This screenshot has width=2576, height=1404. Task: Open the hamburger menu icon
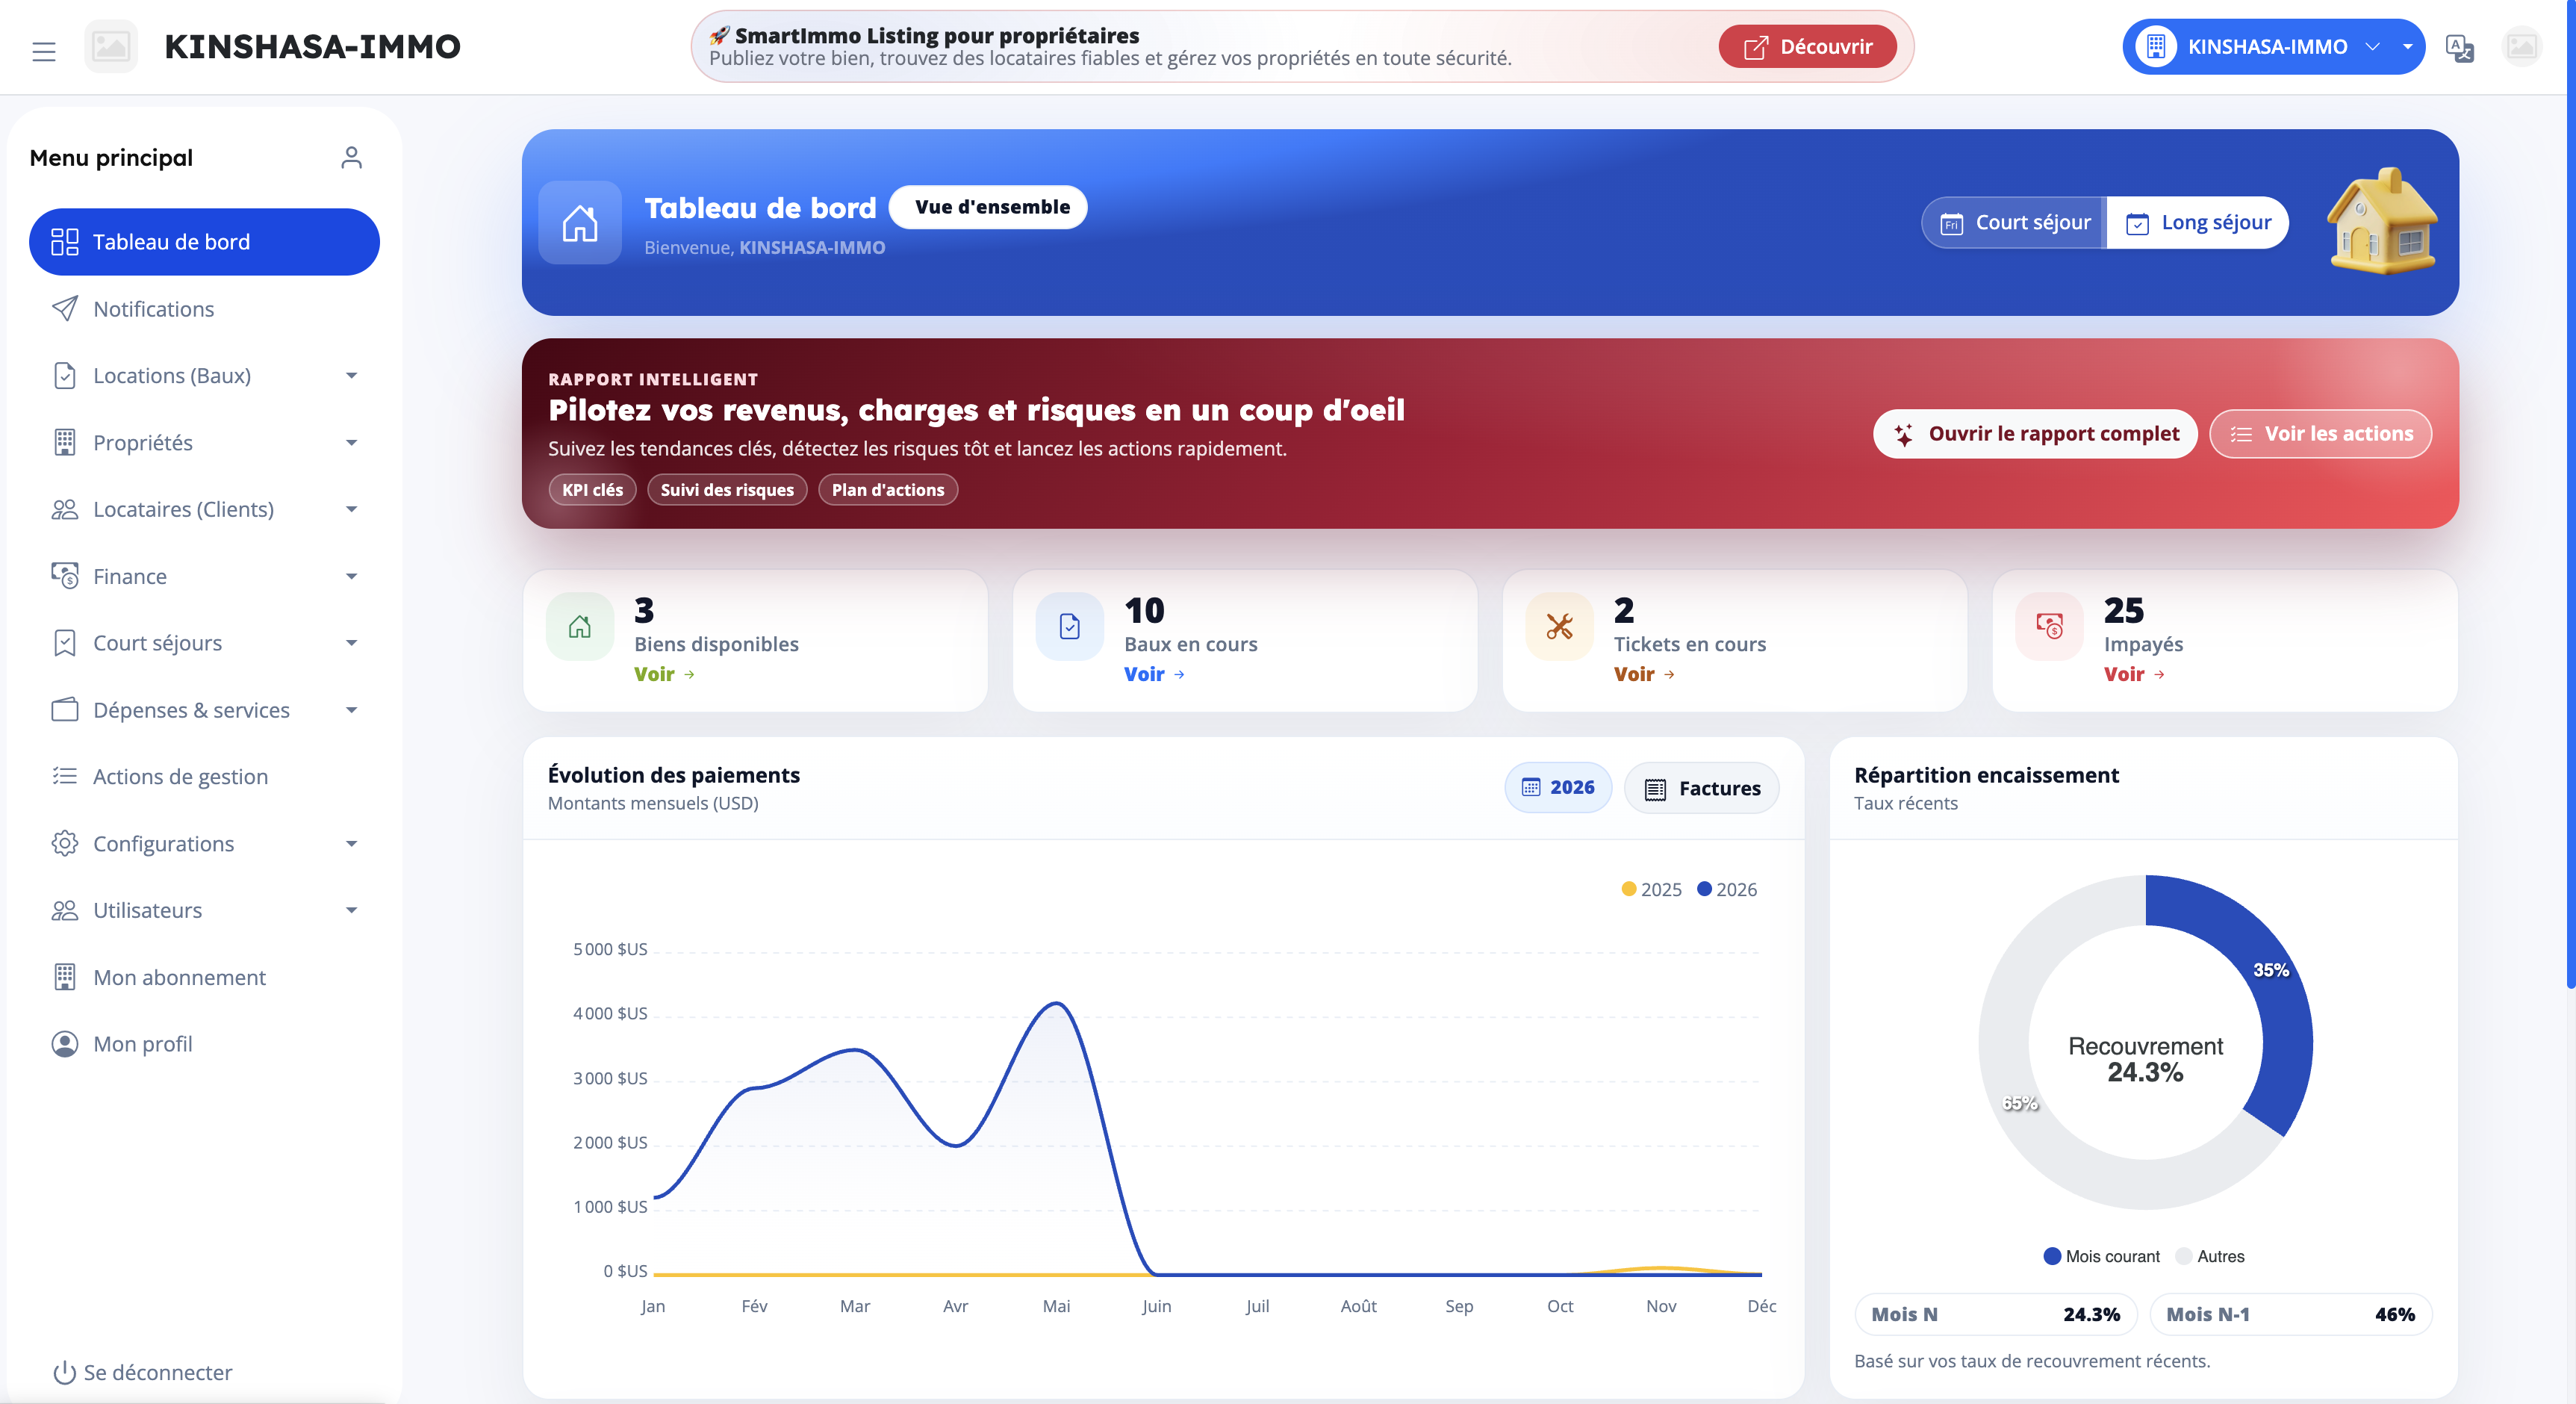(43, 50)
